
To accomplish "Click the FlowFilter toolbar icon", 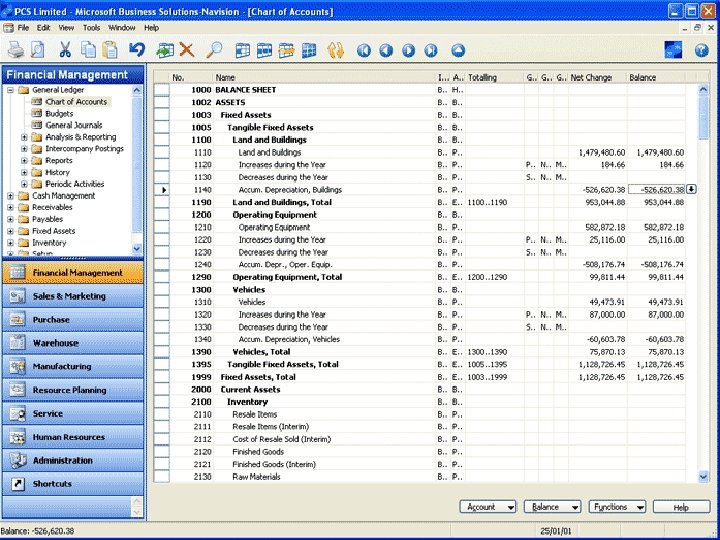I will (287, 50).
